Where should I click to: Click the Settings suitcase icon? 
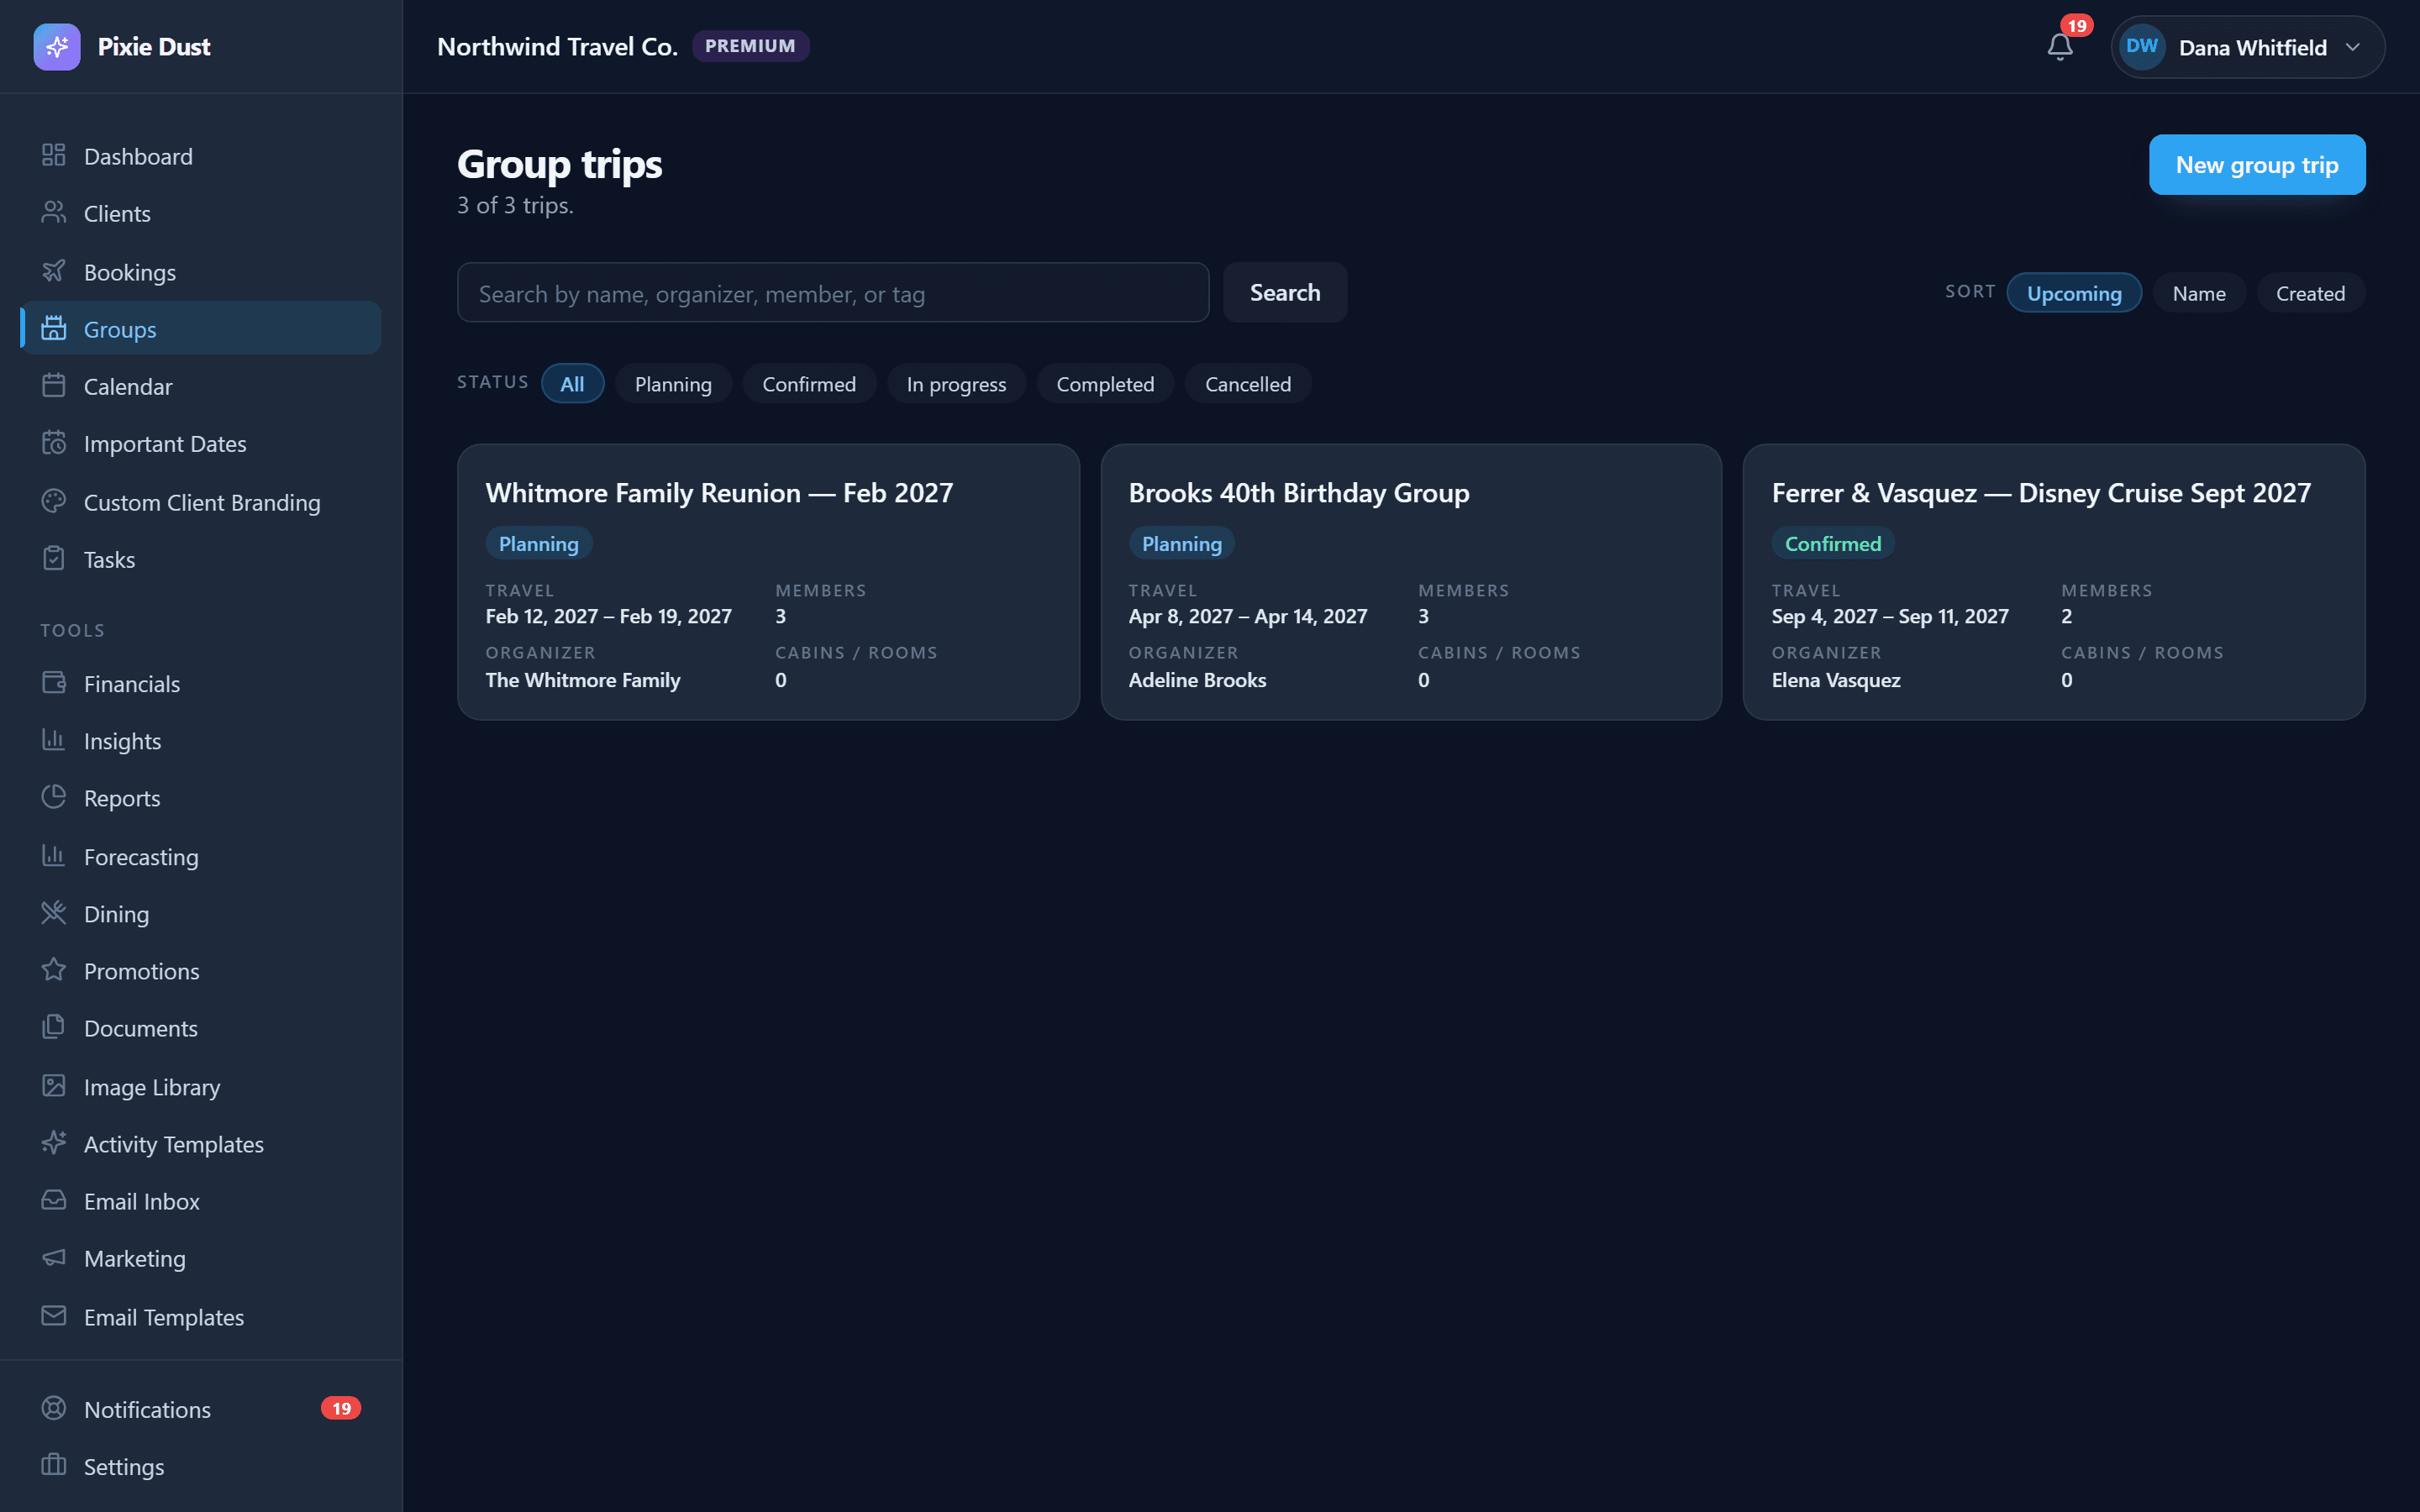tap(54, 1465)
